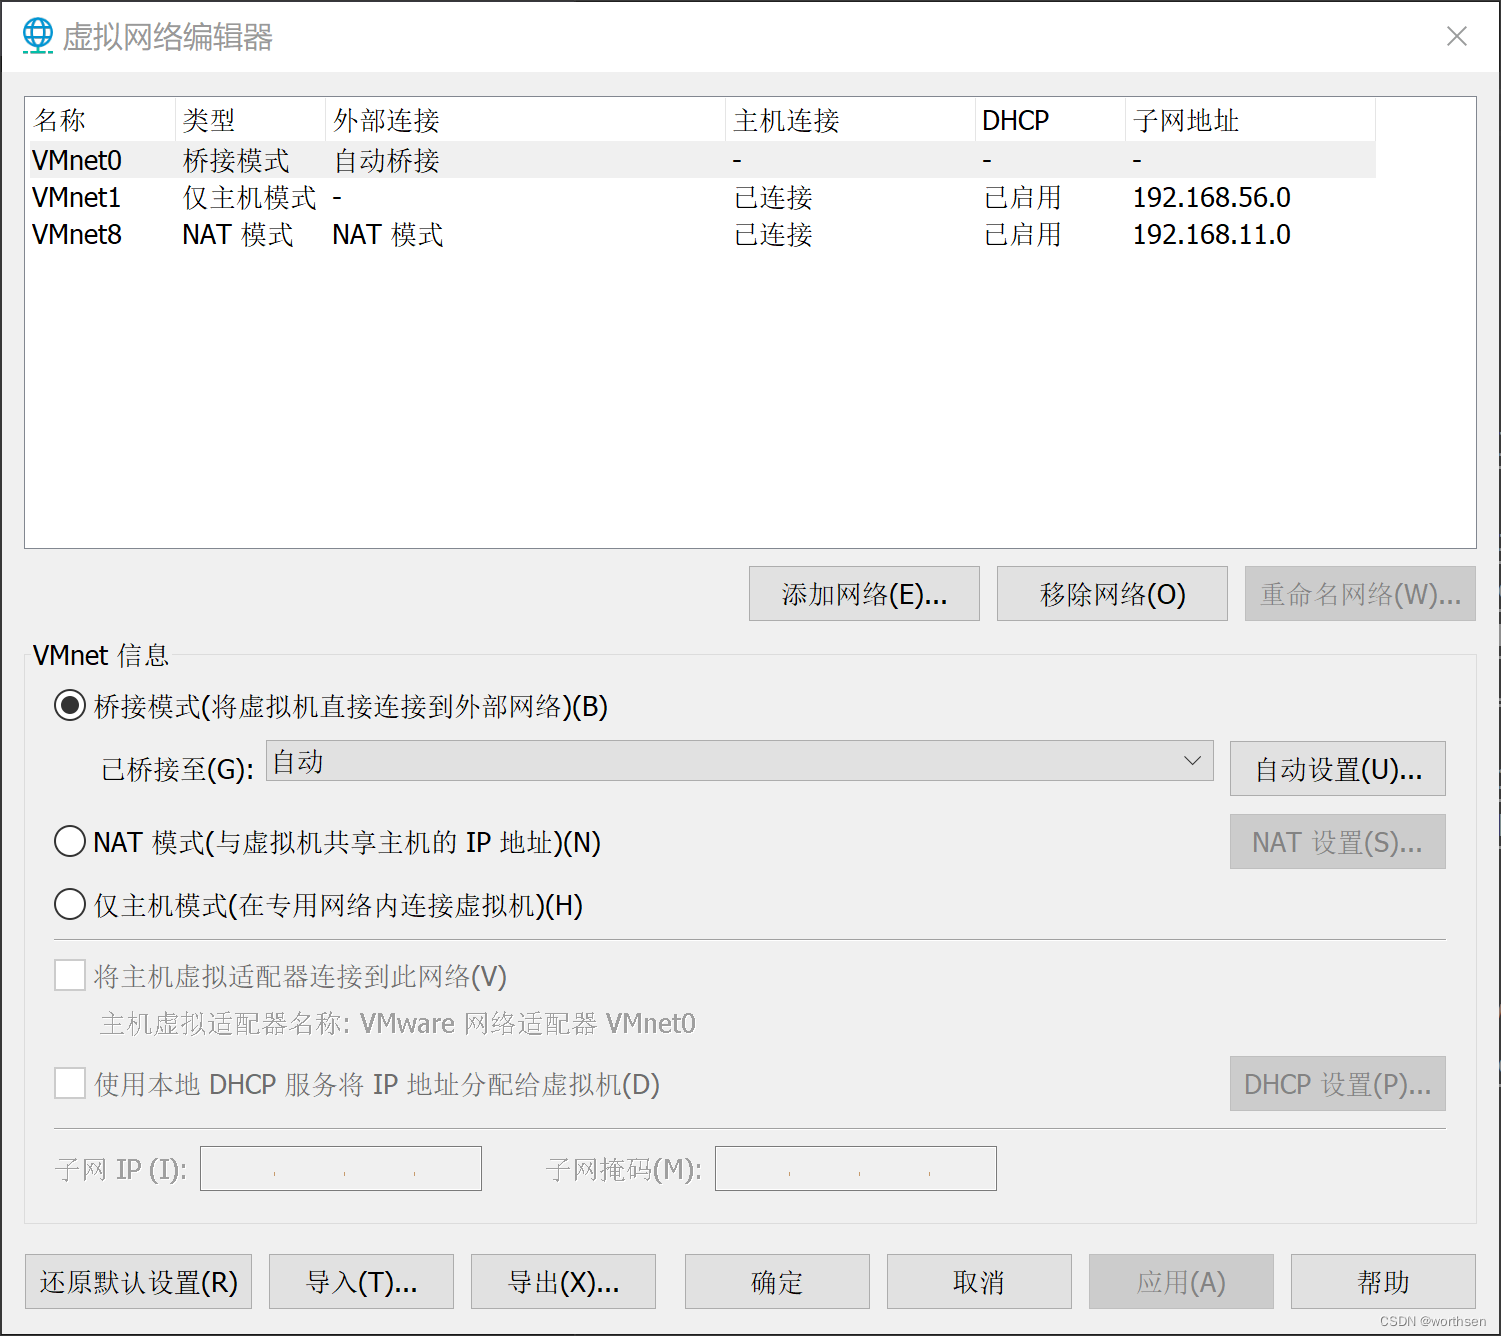1501x1336 pixels.
Task: Click the 导出(X)... button
Action: tap(564, 1282)
